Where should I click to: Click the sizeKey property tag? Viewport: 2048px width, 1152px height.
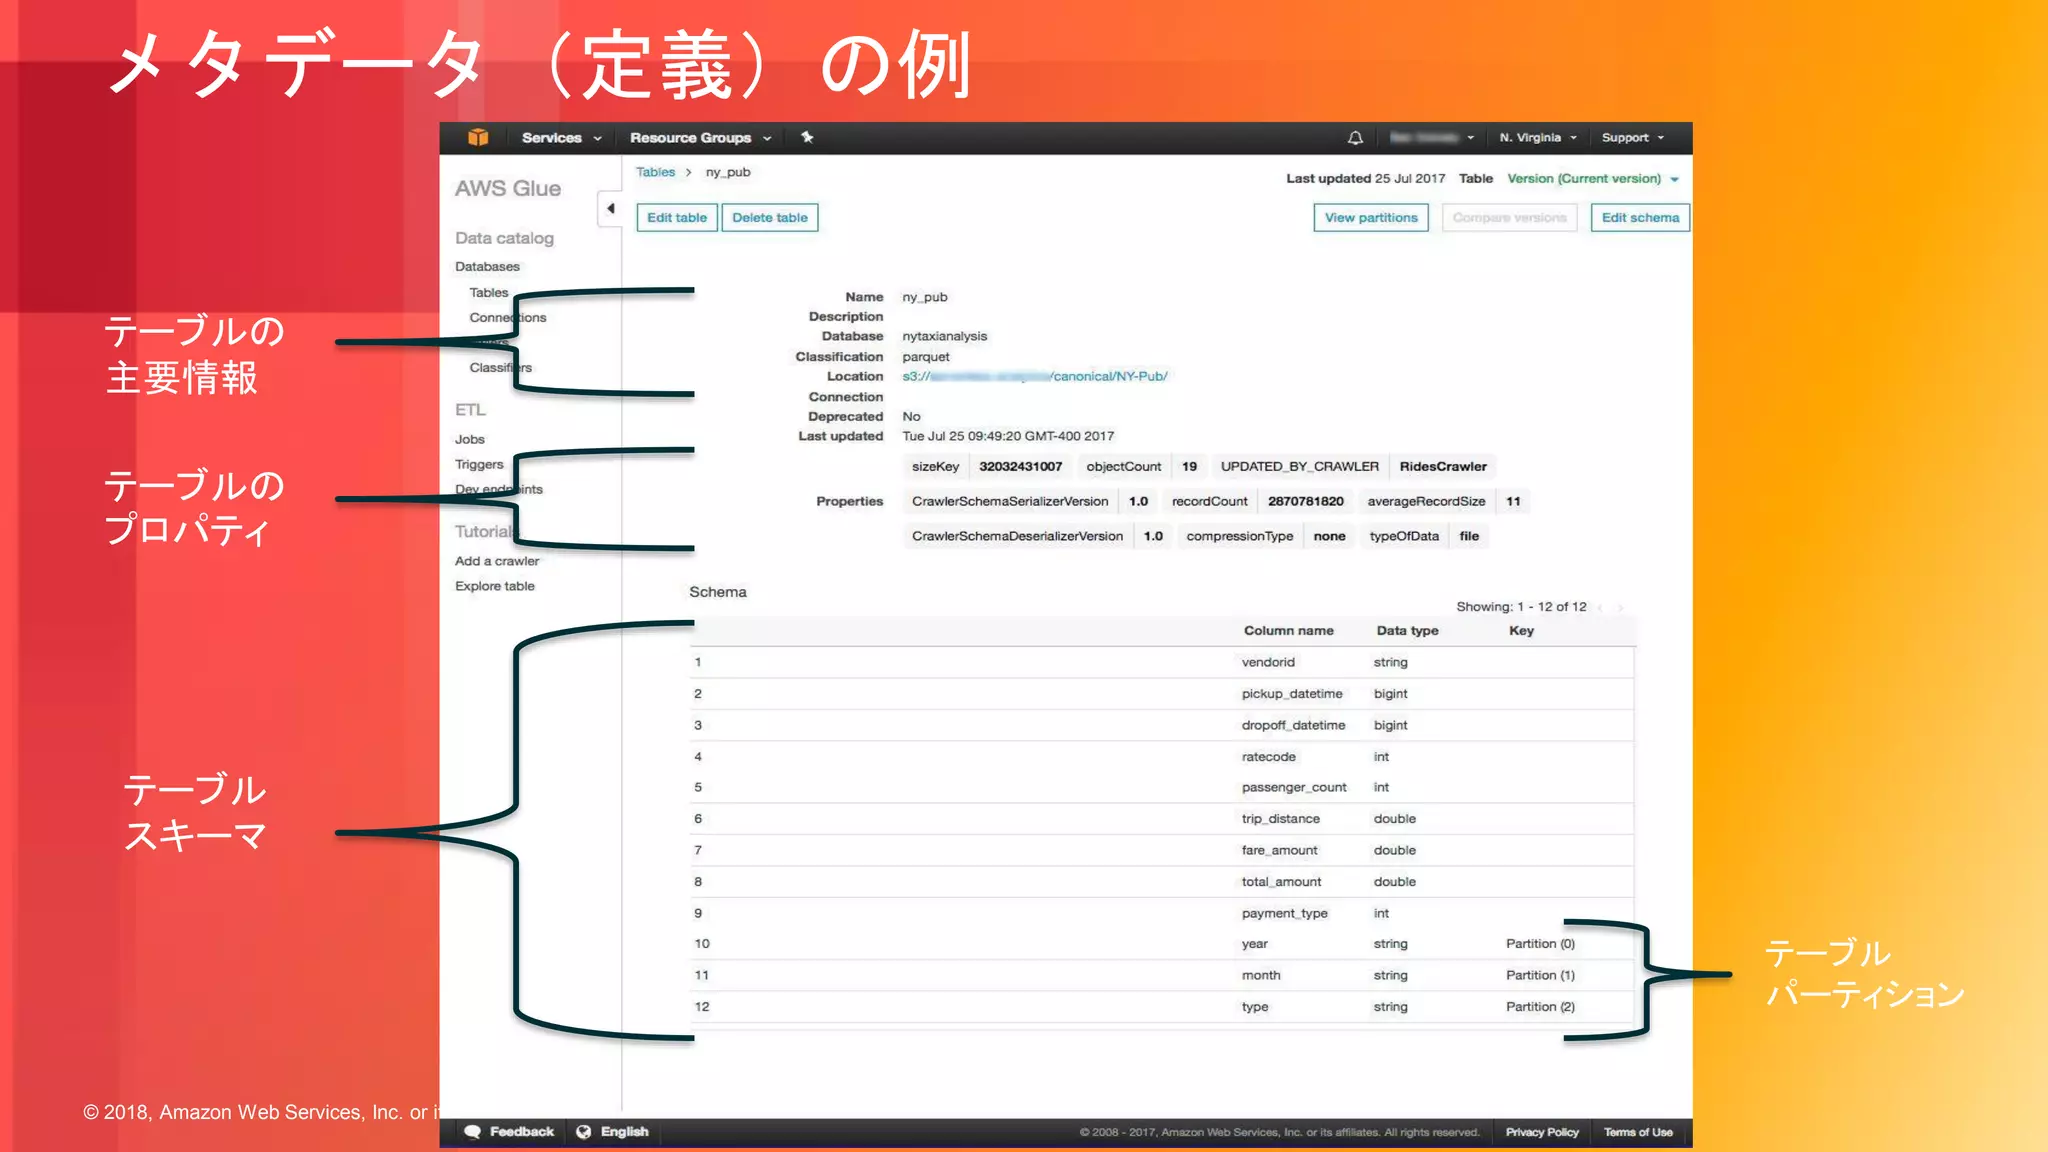point(935,467)
